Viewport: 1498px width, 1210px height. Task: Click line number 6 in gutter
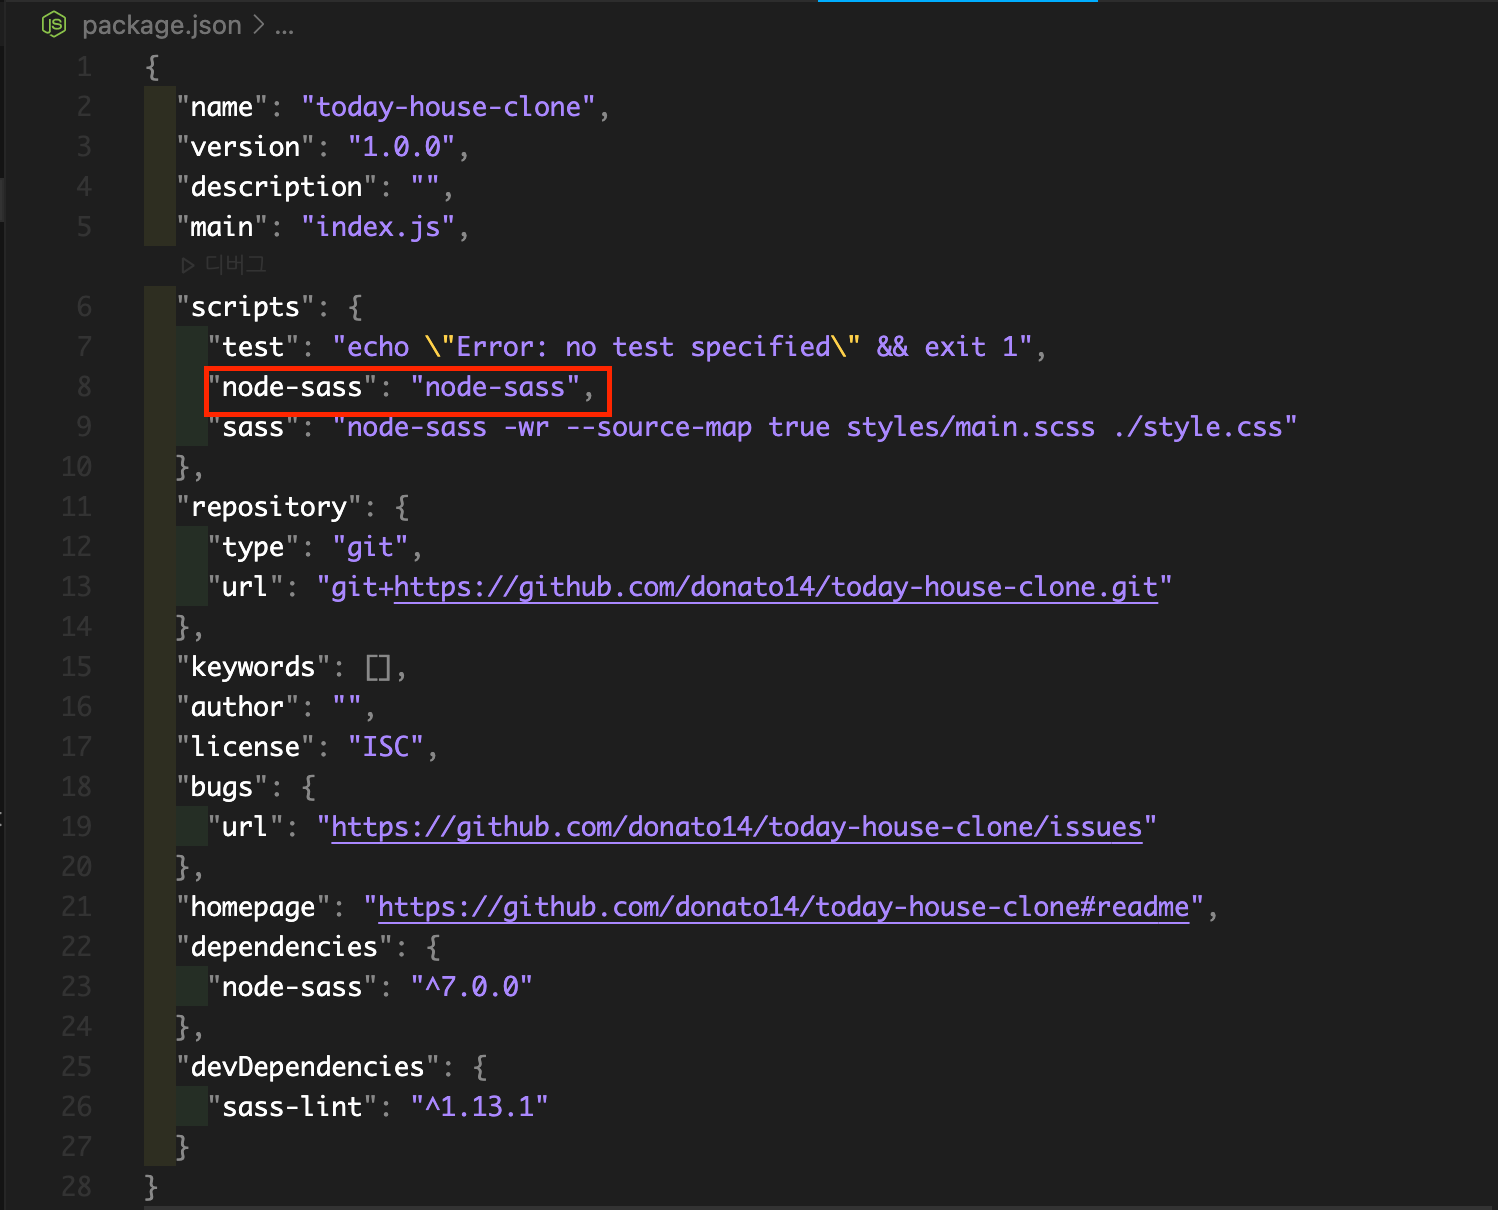[x=84, y=307]
